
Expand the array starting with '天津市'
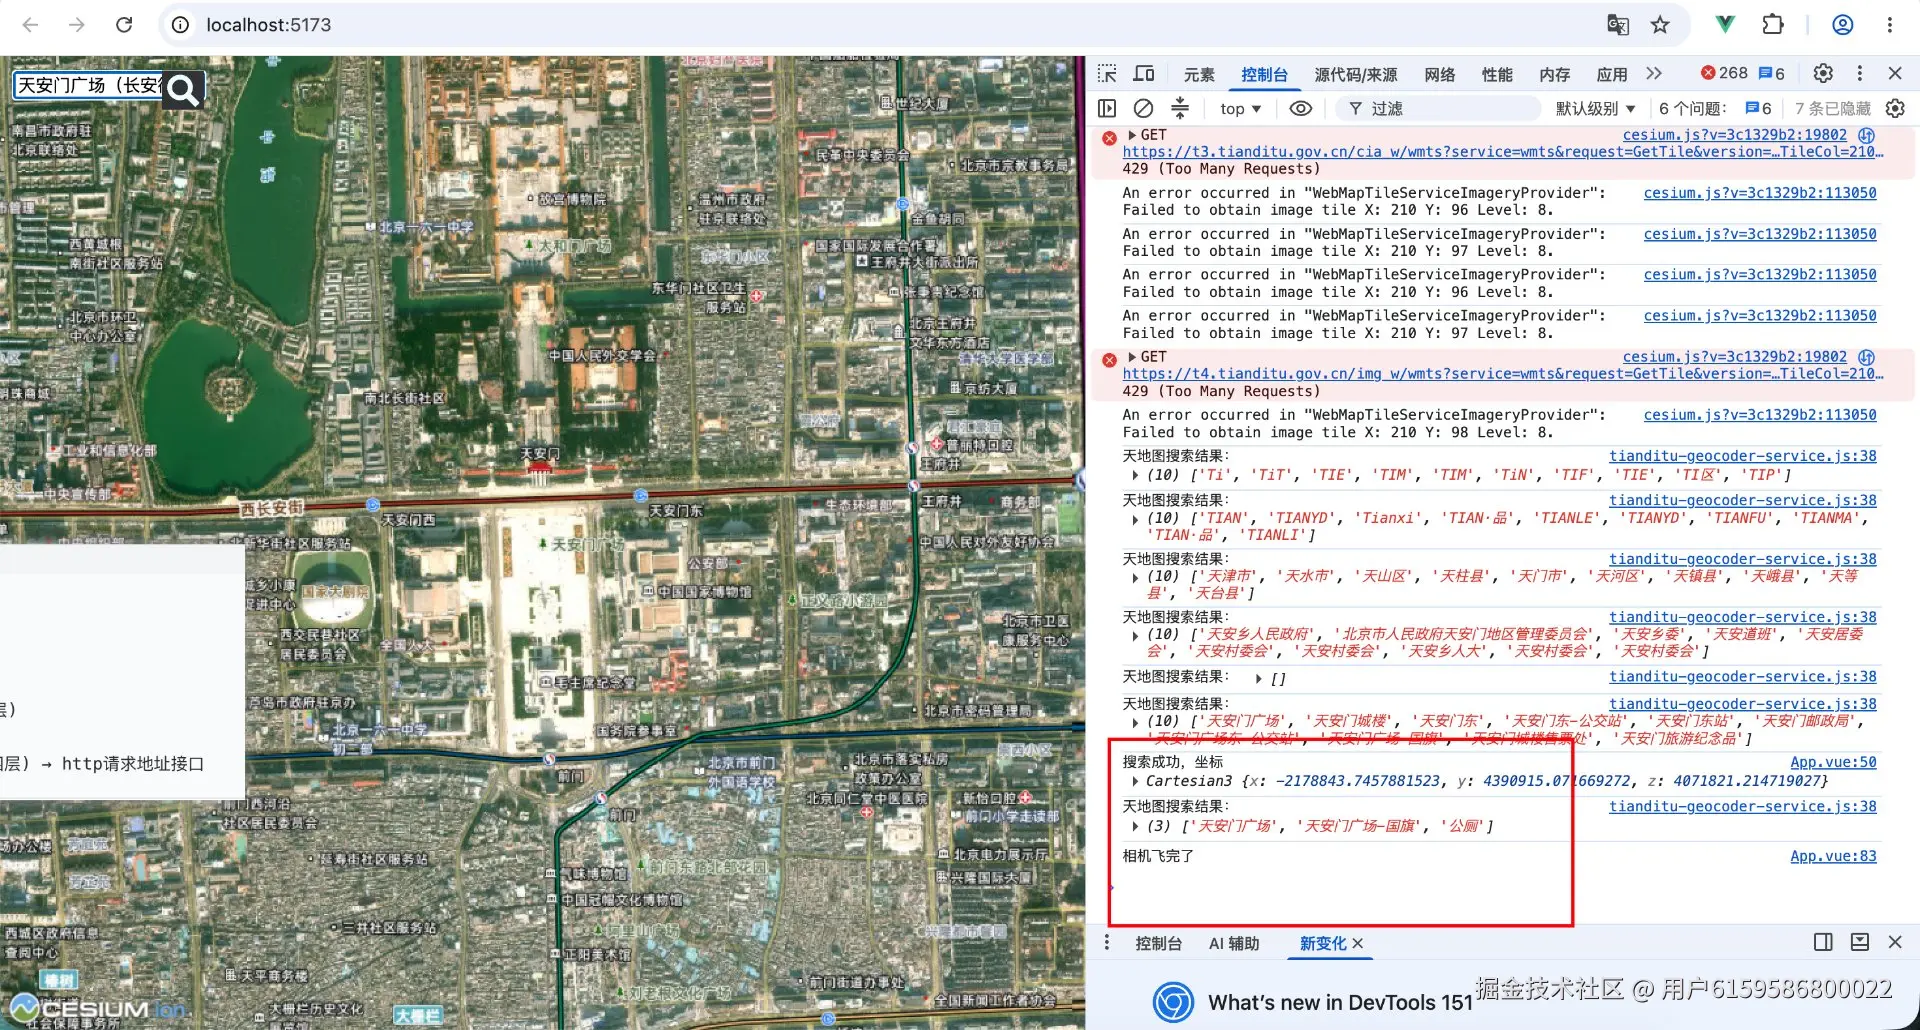point(1135,577)
